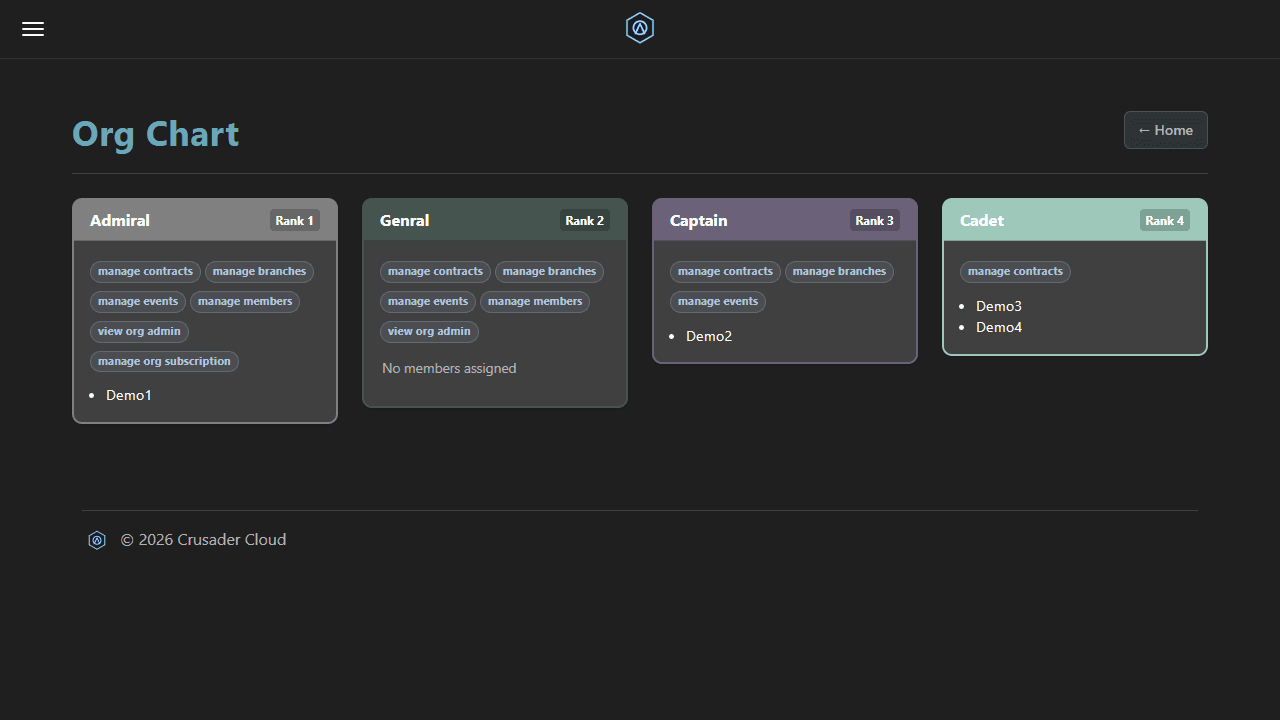This screenshot has width=1280, height=720.
Task: Click the Org Chart page title
Action: 155,133
